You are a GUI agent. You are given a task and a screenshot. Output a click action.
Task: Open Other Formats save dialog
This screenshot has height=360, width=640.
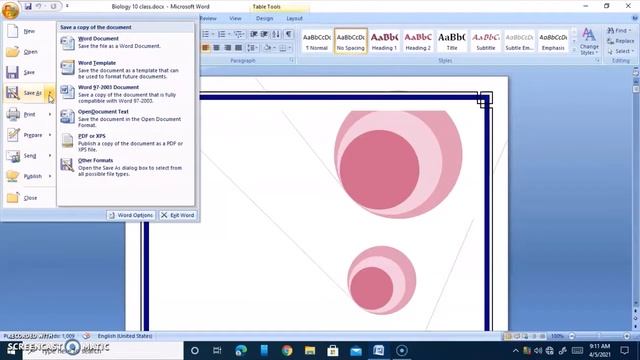126,167
